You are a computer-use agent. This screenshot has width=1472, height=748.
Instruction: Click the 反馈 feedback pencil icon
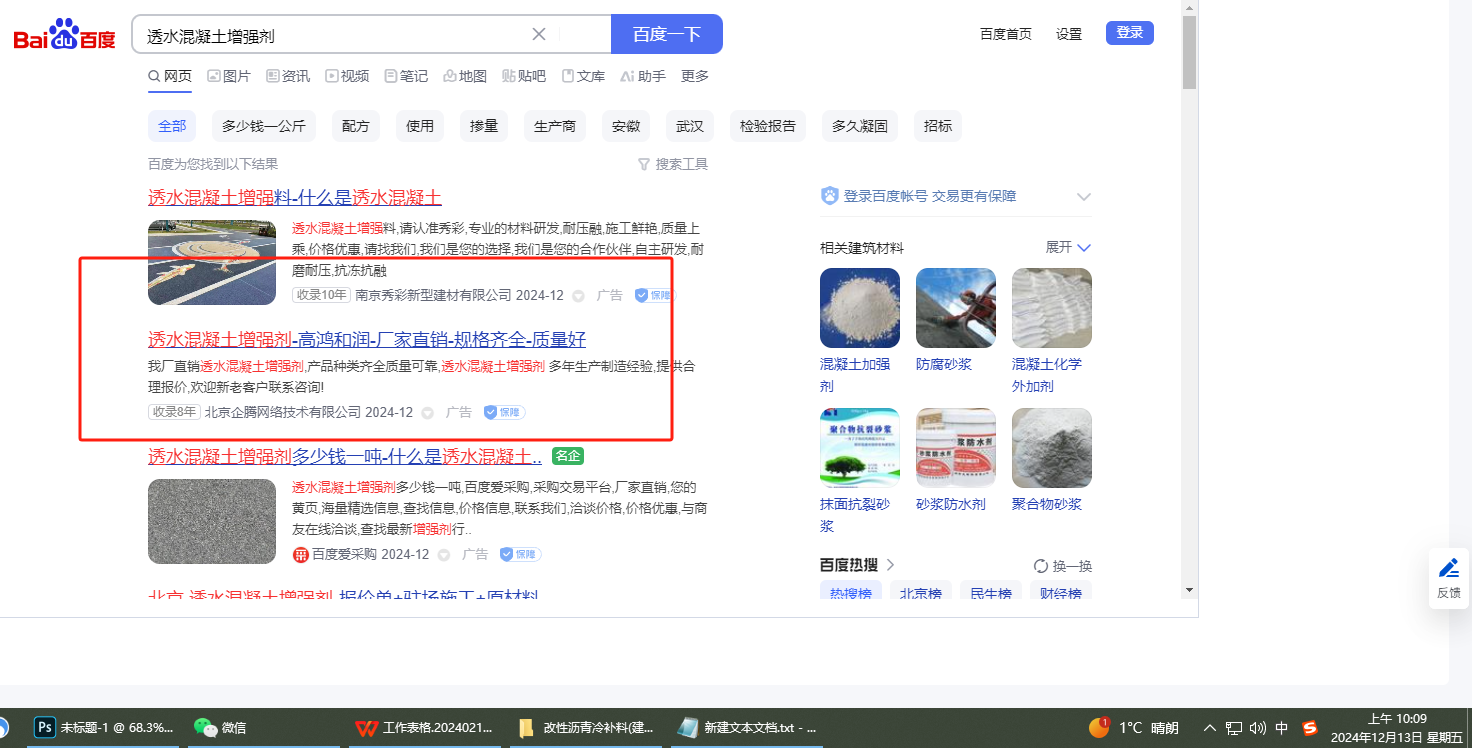[x=1449, y=569]
